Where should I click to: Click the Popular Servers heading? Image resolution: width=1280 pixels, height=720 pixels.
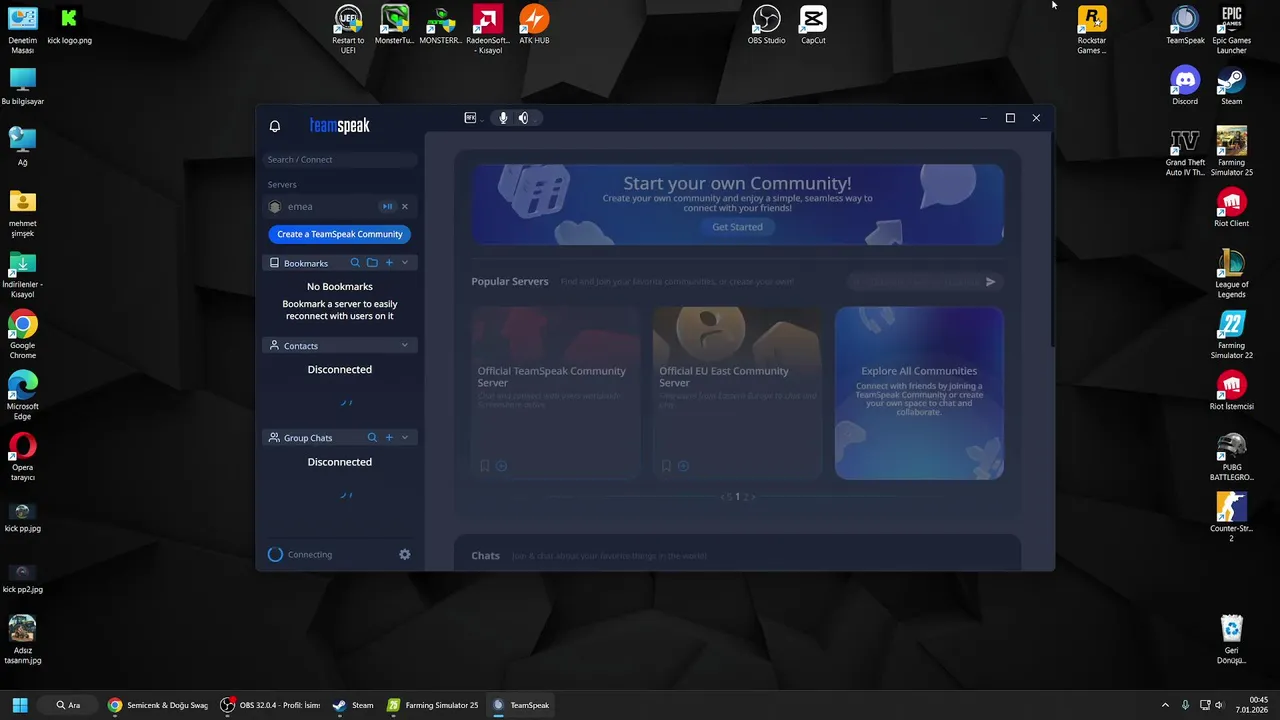coord(510,282)
